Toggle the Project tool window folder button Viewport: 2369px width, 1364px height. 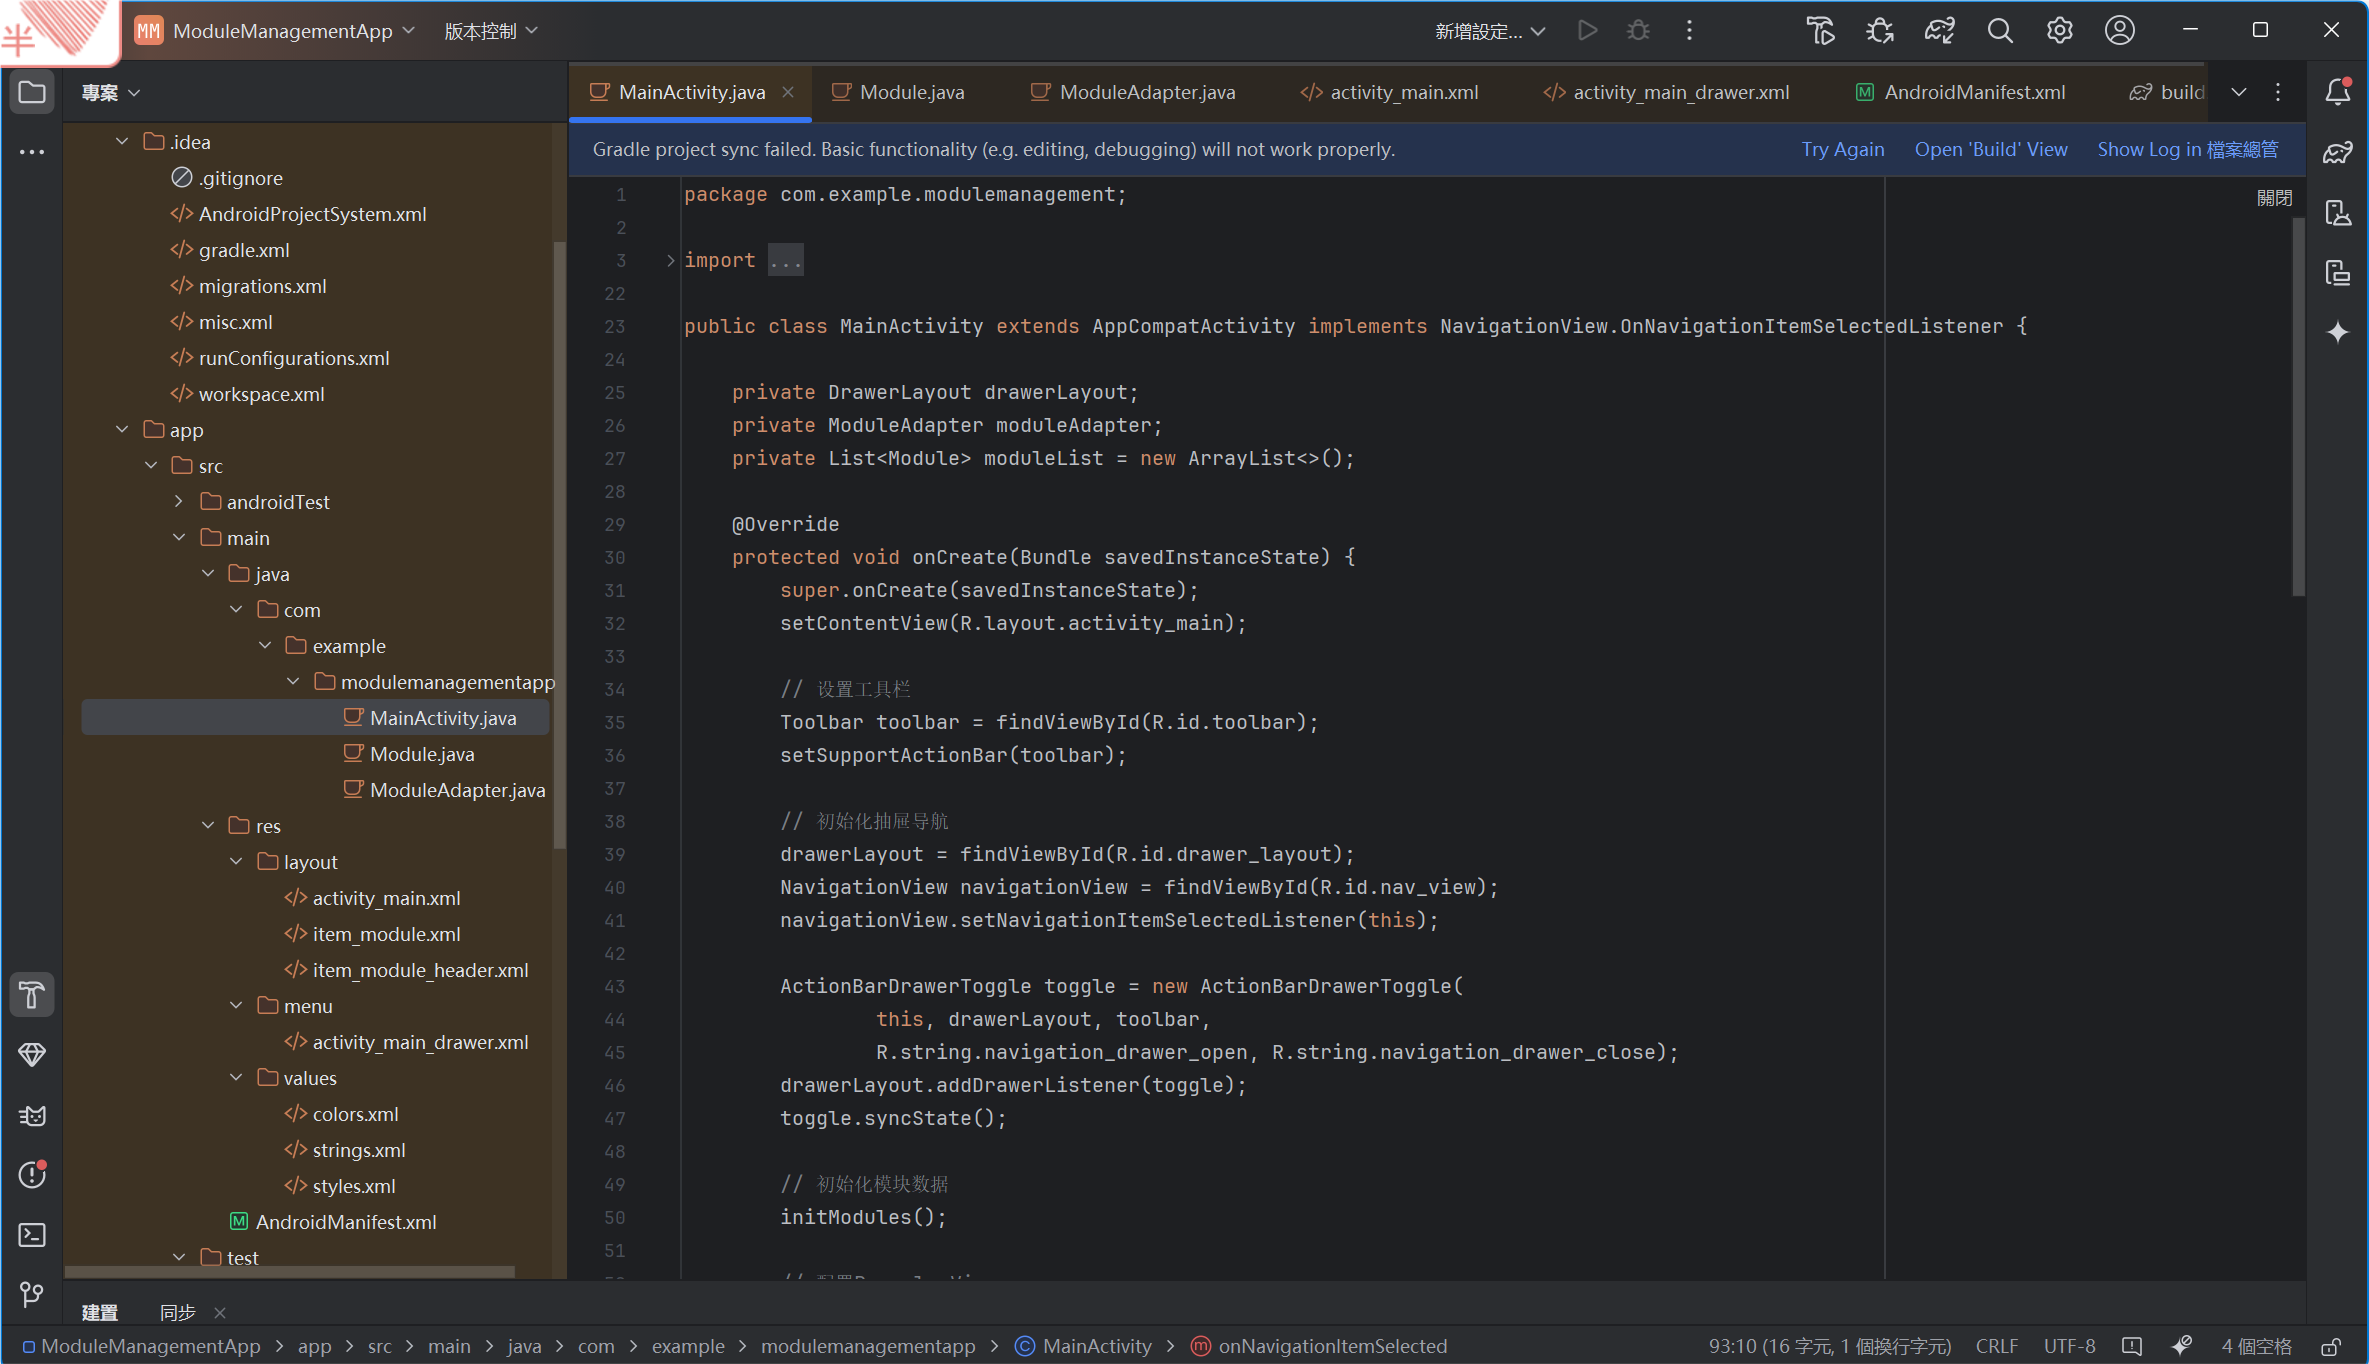(x=32, y=92)
